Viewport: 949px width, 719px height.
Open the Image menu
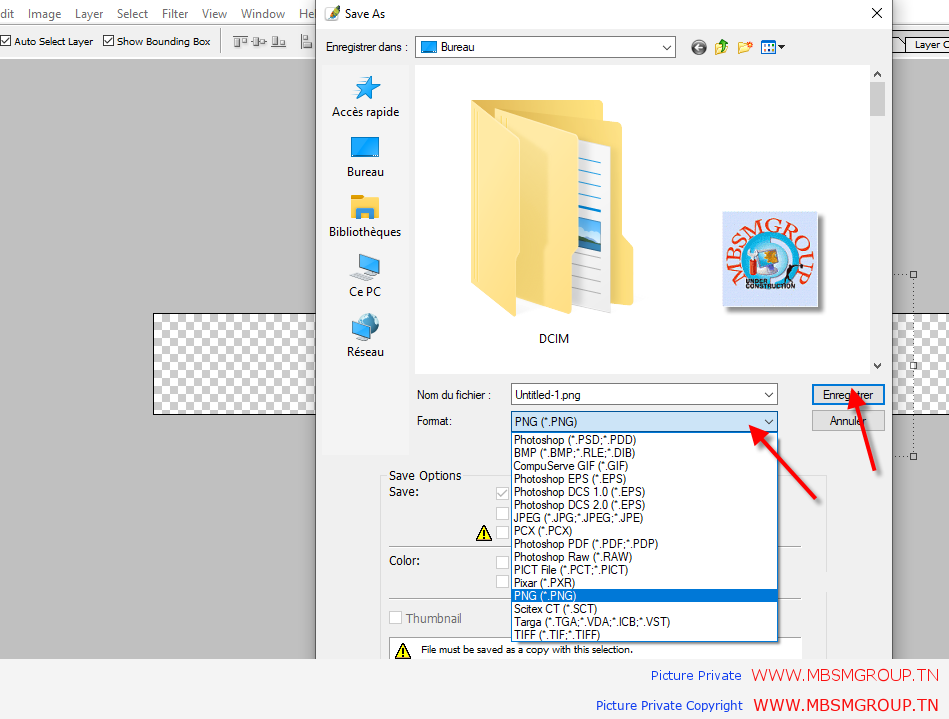click(44, 14)
